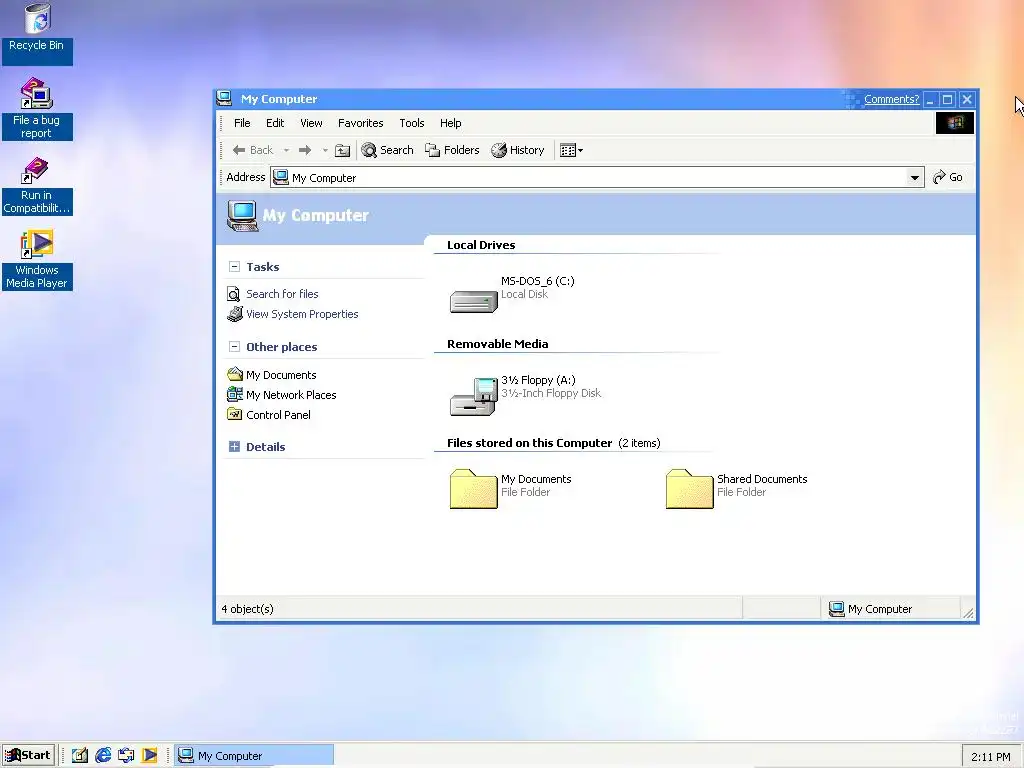Launch Internet Explorer from quick launch
This screenshot has height=768, width=1024.
pos(103,756)
